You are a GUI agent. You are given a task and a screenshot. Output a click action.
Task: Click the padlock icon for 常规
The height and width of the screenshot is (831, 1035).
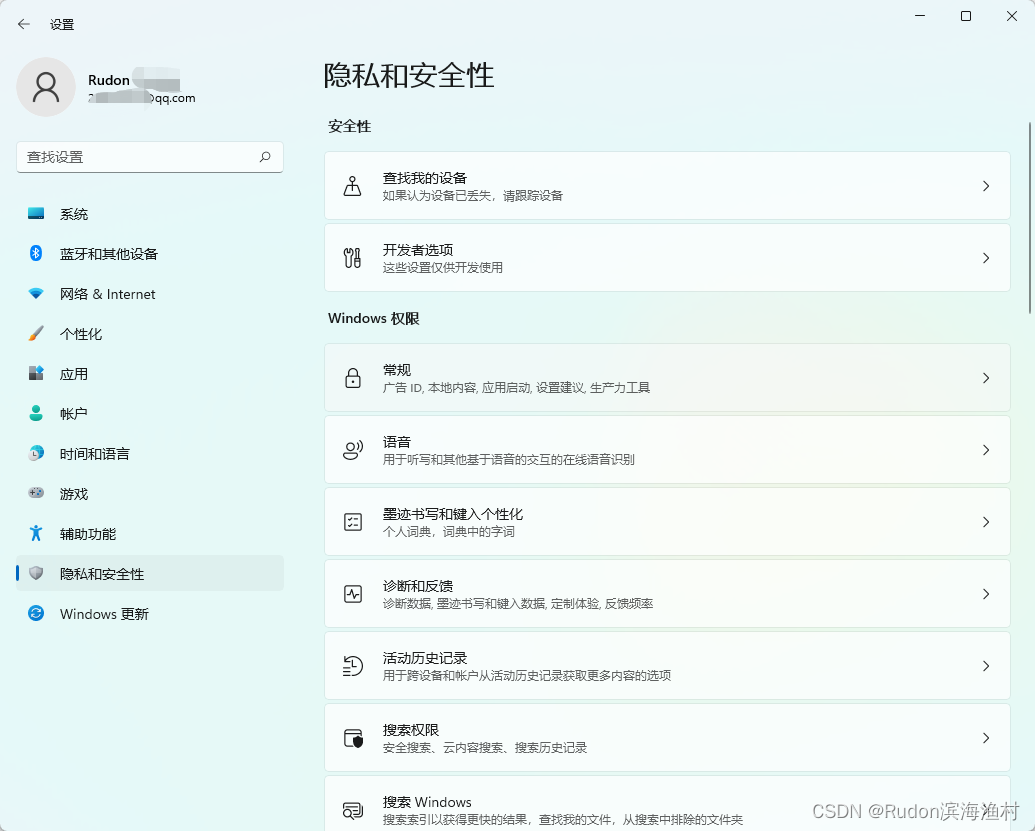(x=352, y=378)
